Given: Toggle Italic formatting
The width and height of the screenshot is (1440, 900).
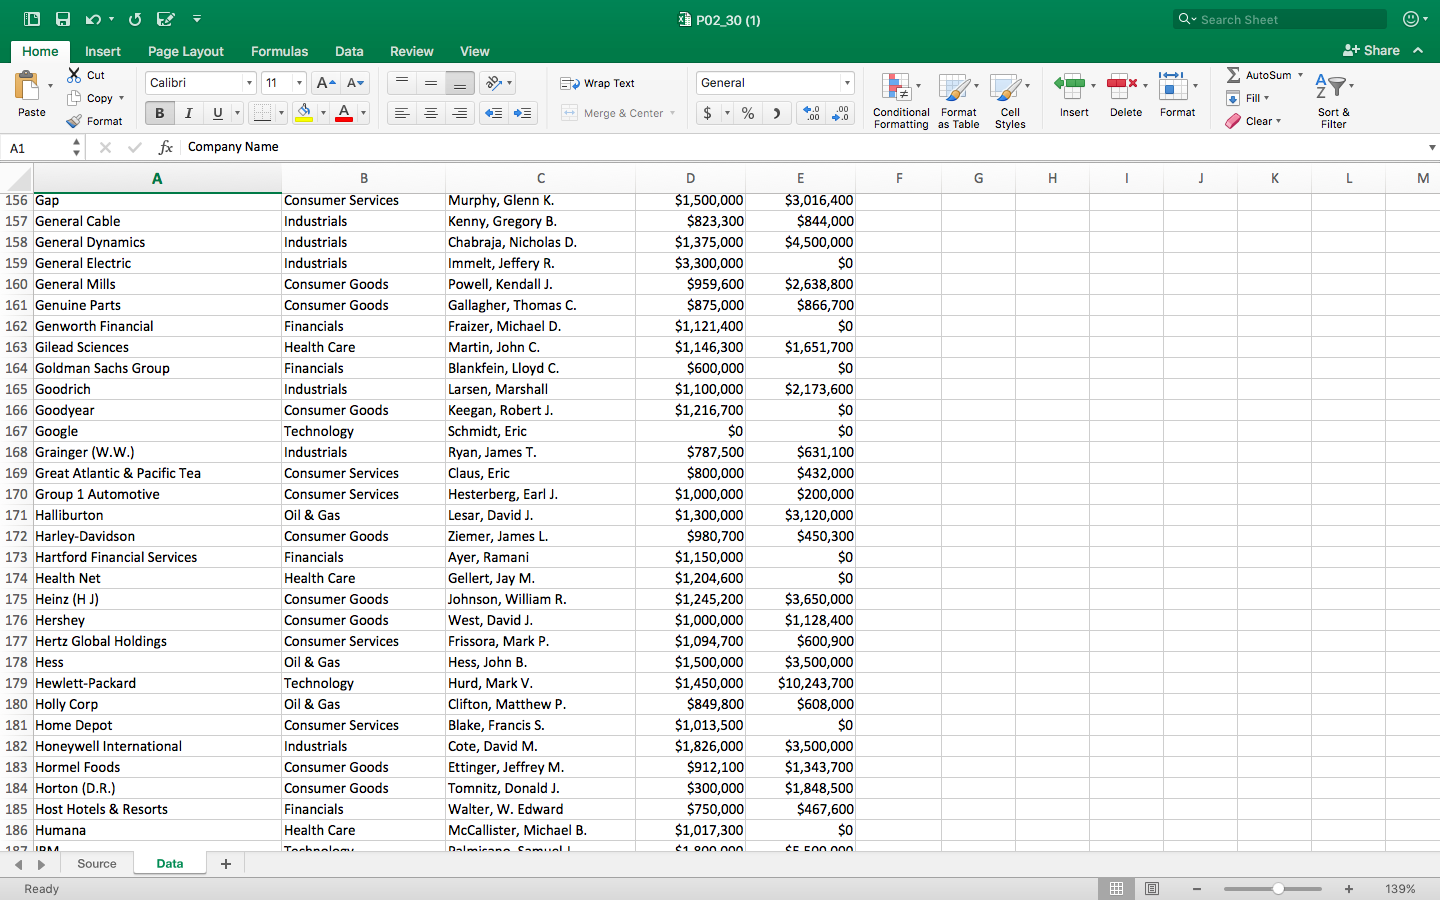Looking at the screenshot, I should coord(188,113).
